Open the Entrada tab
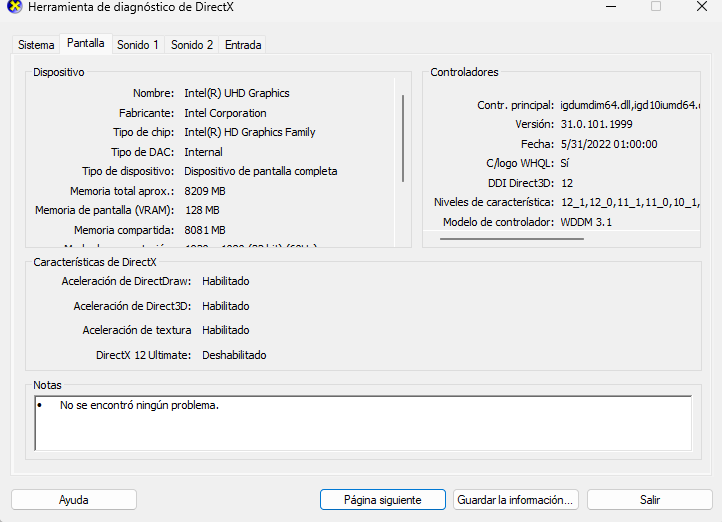722x522 pixels. 243,45
